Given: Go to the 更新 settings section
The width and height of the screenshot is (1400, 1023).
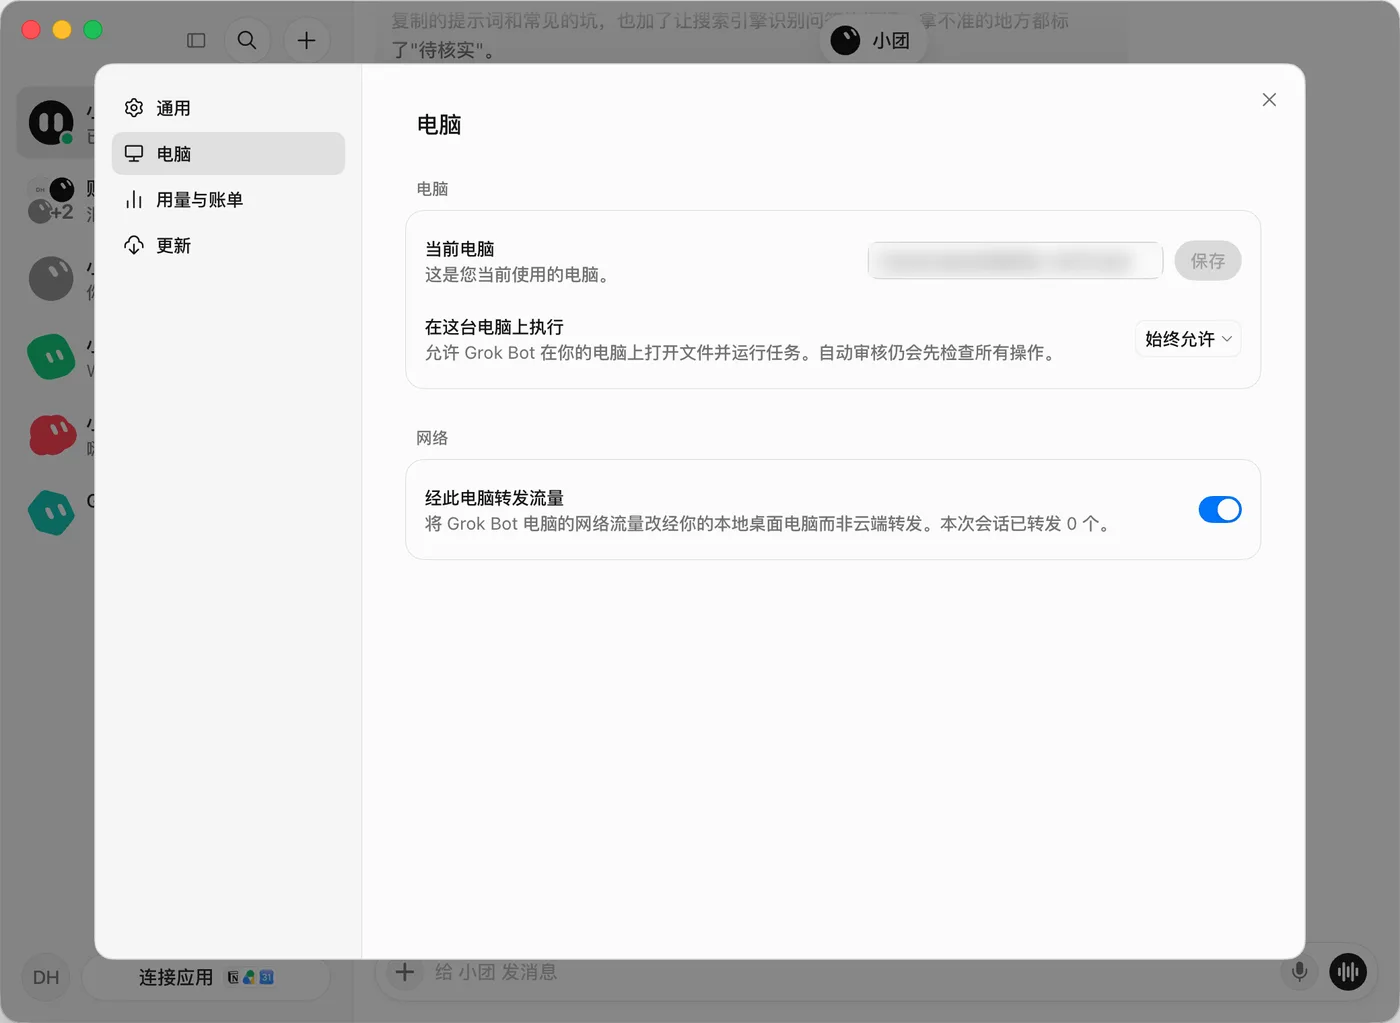Looking at the screenshot, I should tap(228, 246).
